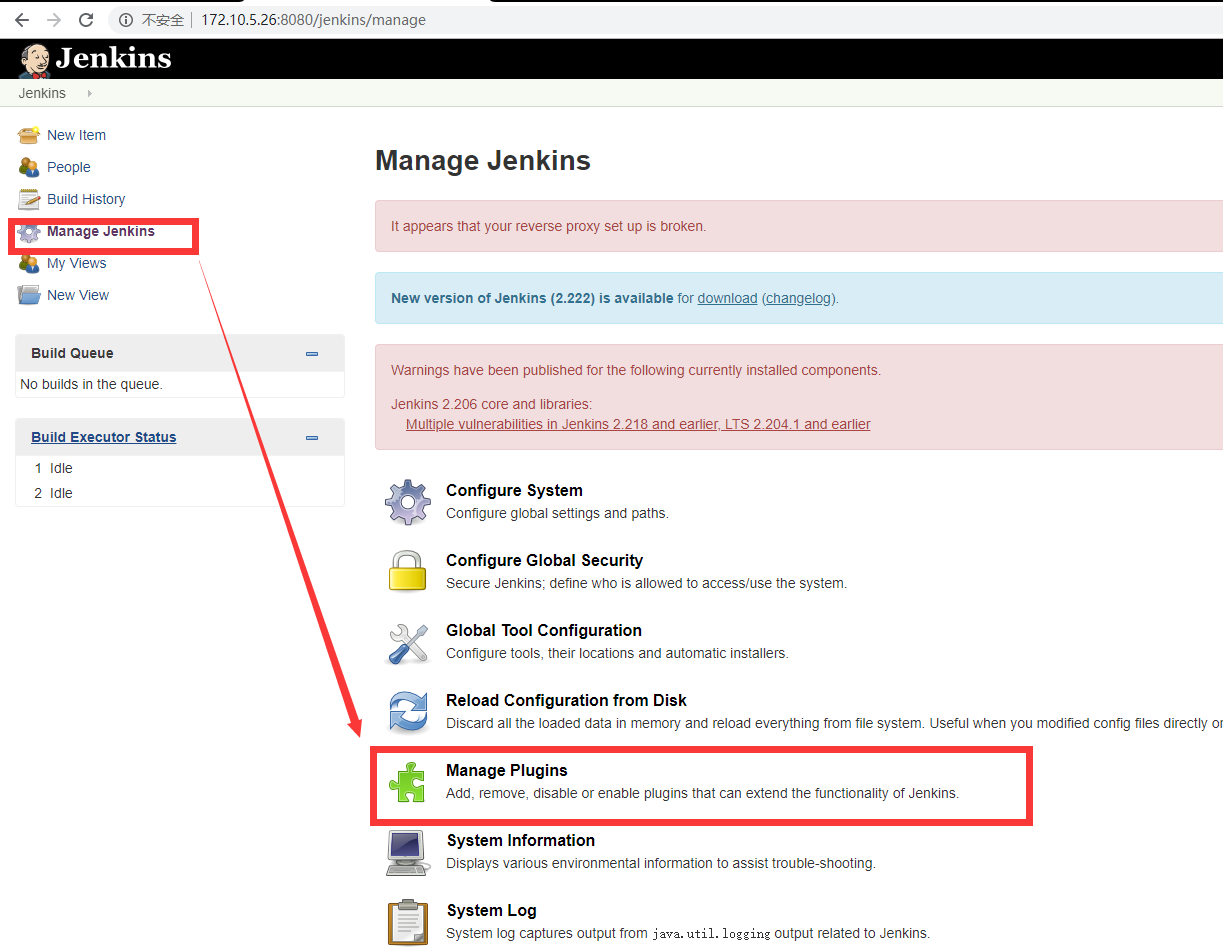Screen dimensions: 1223x952
Task: Open the New Item link
Action: (x=76, y=135)
